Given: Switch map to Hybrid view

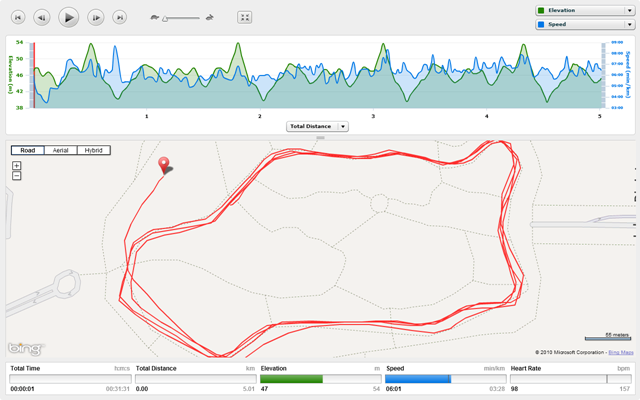Looking at the screenshot, I should pyautogui.click(x=93, y=150).
